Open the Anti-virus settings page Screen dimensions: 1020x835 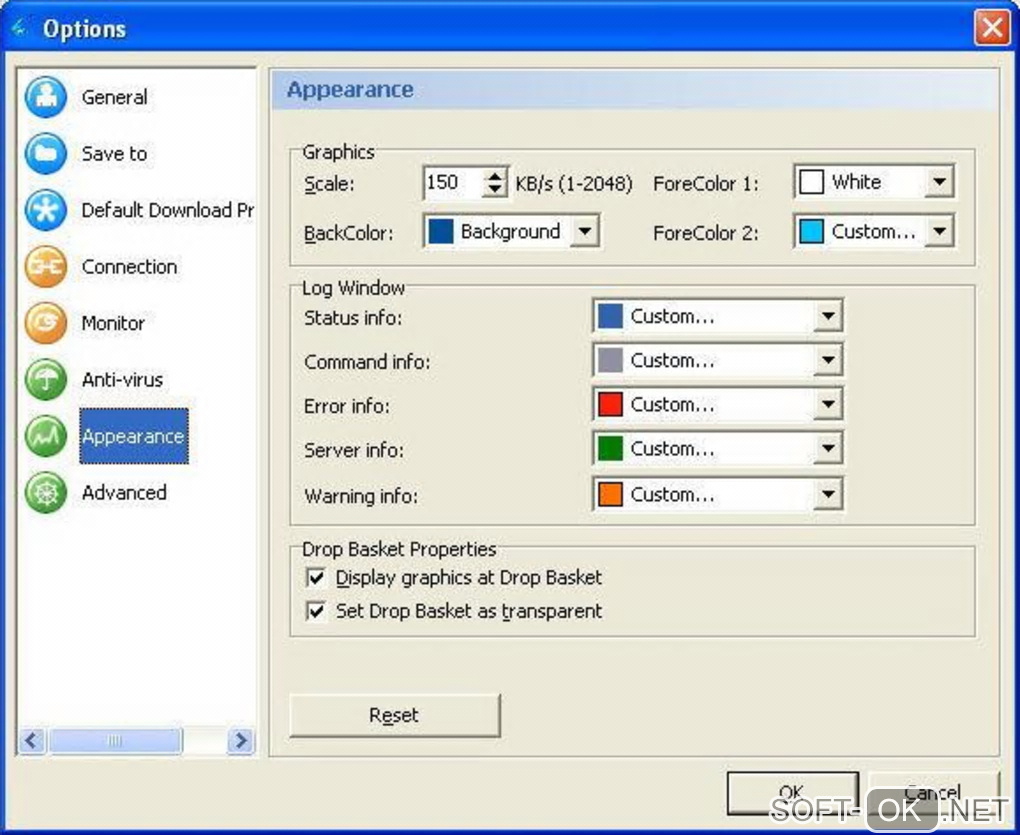pos(122,380)
